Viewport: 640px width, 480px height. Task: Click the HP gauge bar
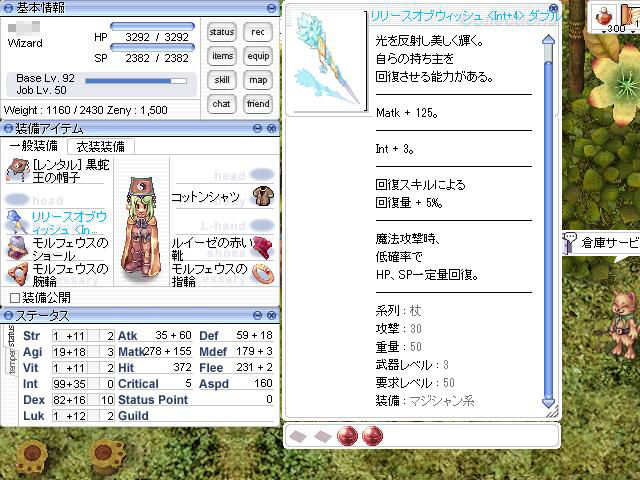(x=153, y=26)
